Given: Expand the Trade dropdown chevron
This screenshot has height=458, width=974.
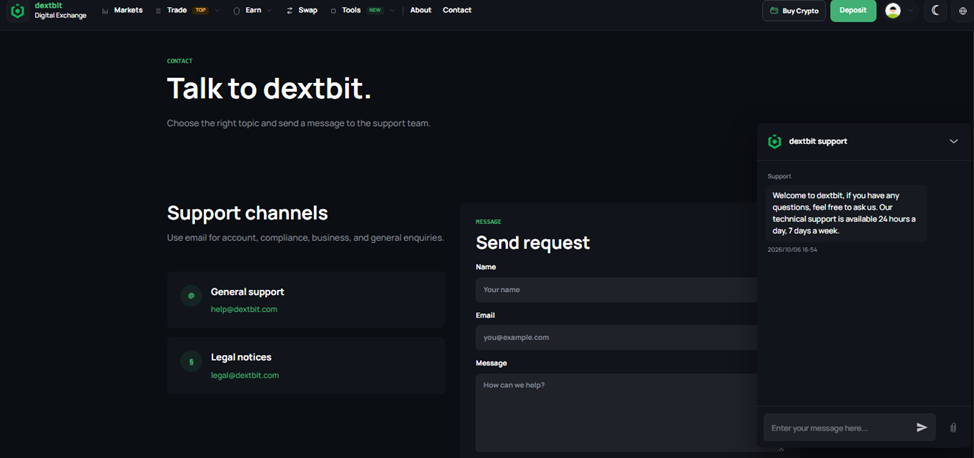Looking at the screenshot, I should (217, 11).
